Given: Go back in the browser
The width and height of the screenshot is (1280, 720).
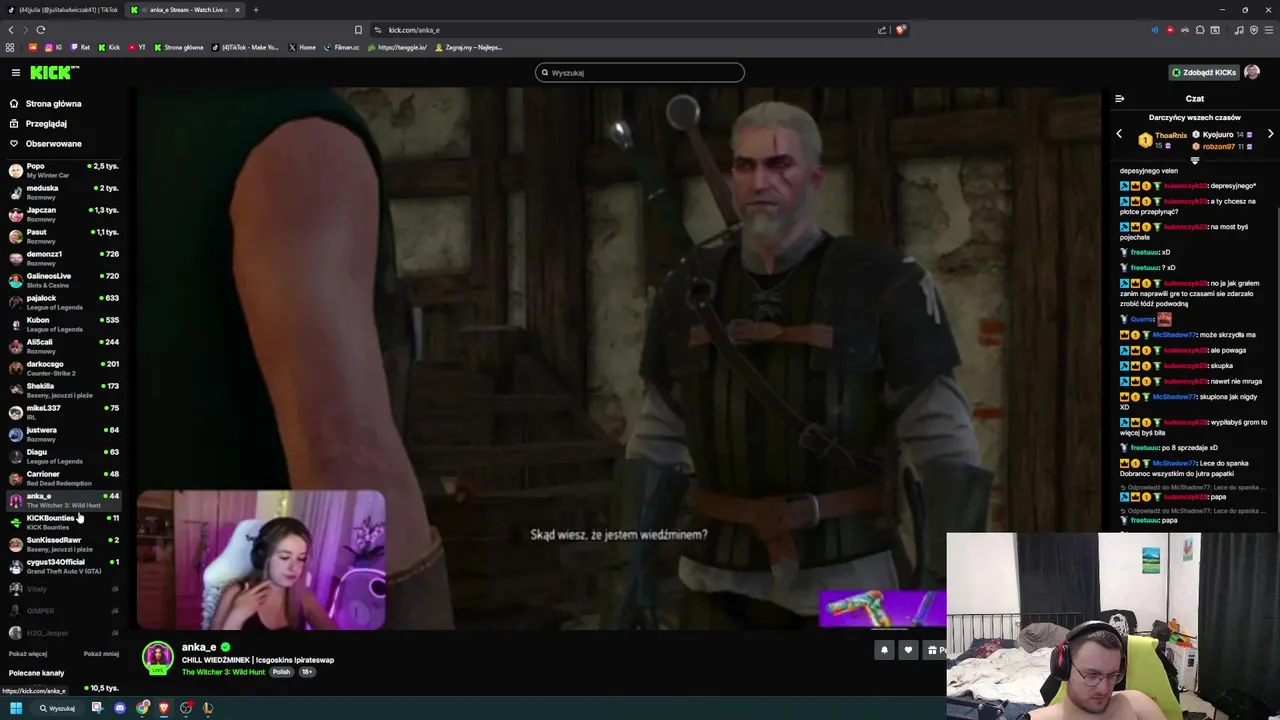Looking at the screenshot, I should (11, 30).
